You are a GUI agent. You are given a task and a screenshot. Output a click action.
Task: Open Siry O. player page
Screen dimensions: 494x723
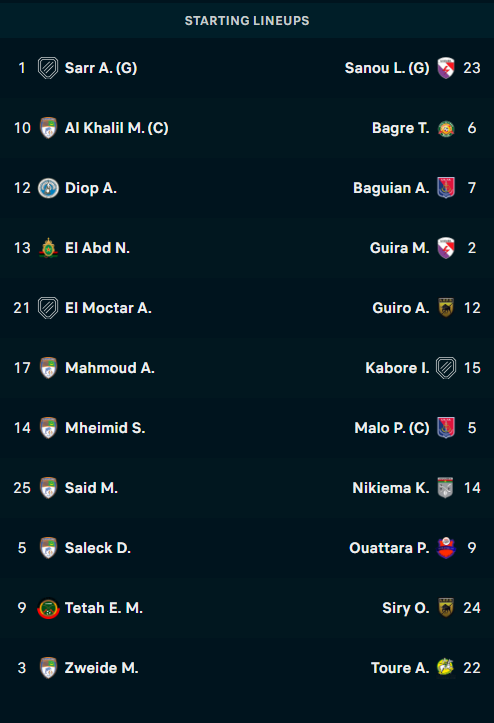pos(406,608)
